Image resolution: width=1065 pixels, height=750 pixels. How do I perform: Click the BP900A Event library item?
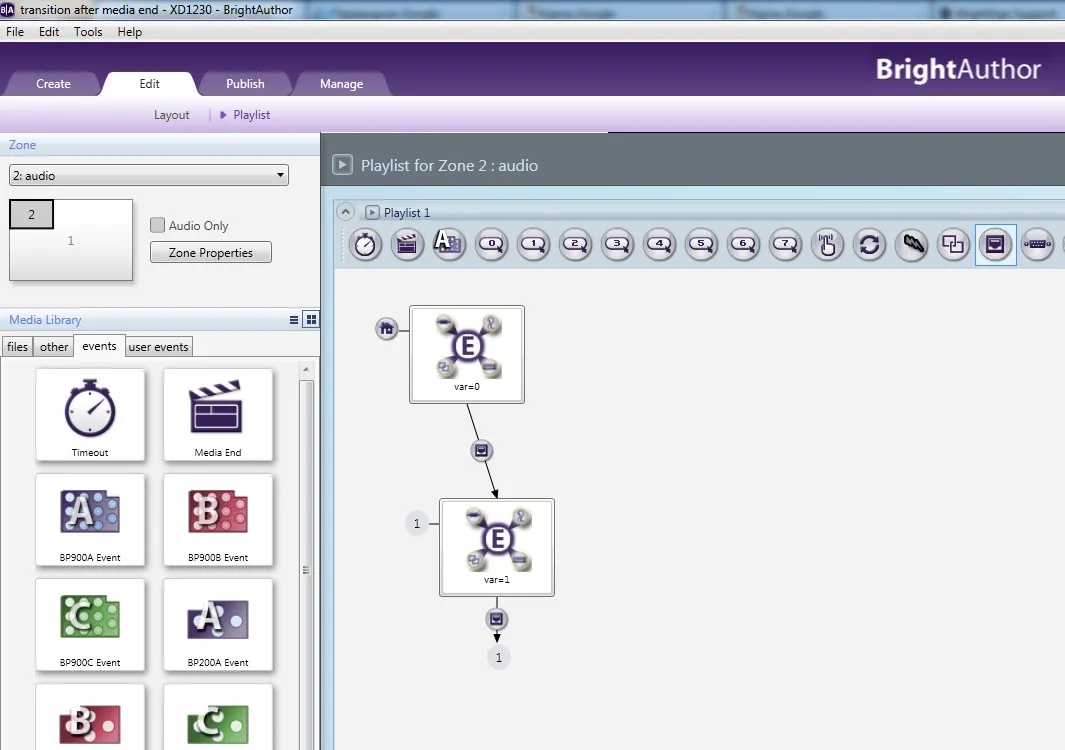[x=90, y=520]
